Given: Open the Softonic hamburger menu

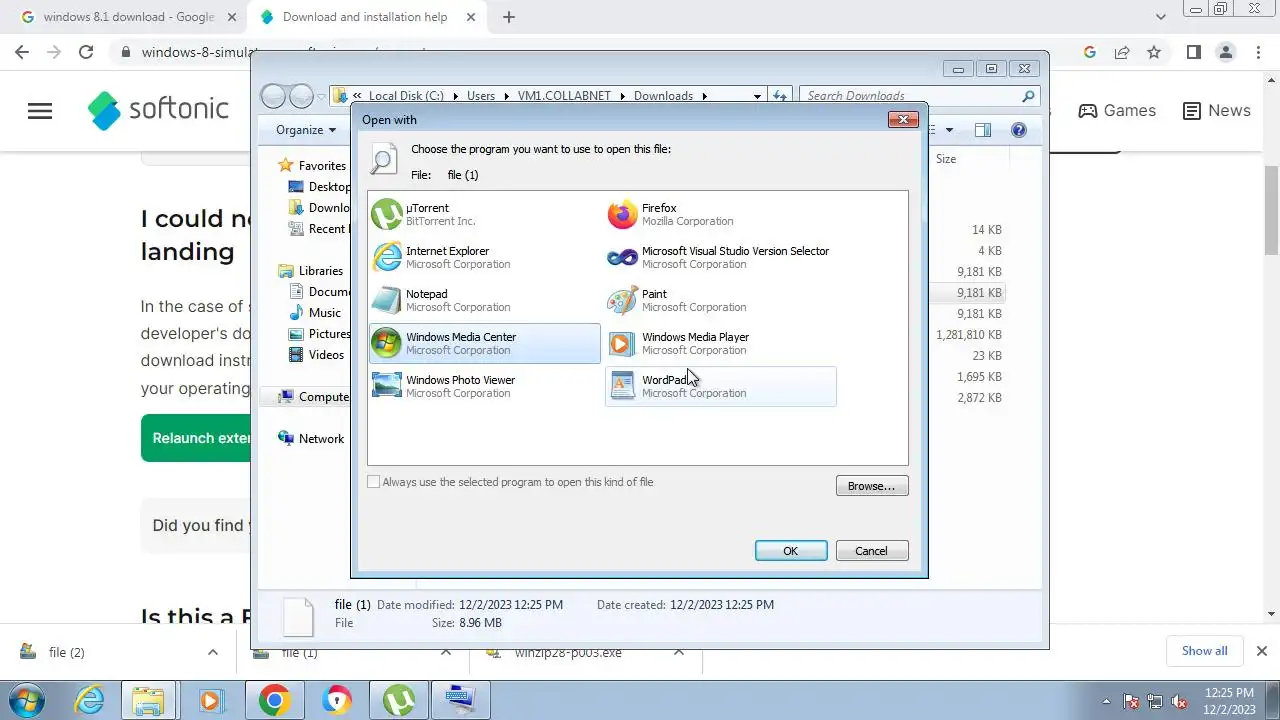Looking at the screenshot, I should click(40, 111).
